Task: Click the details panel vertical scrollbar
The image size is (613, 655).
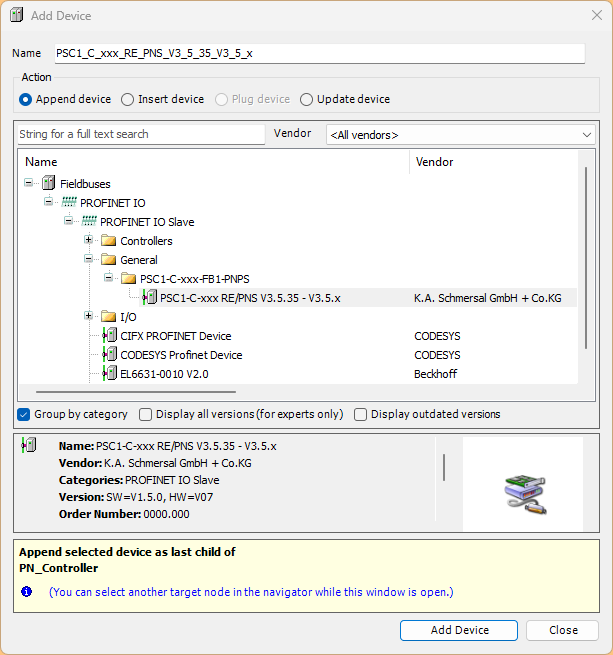Action: coord(444,467)
